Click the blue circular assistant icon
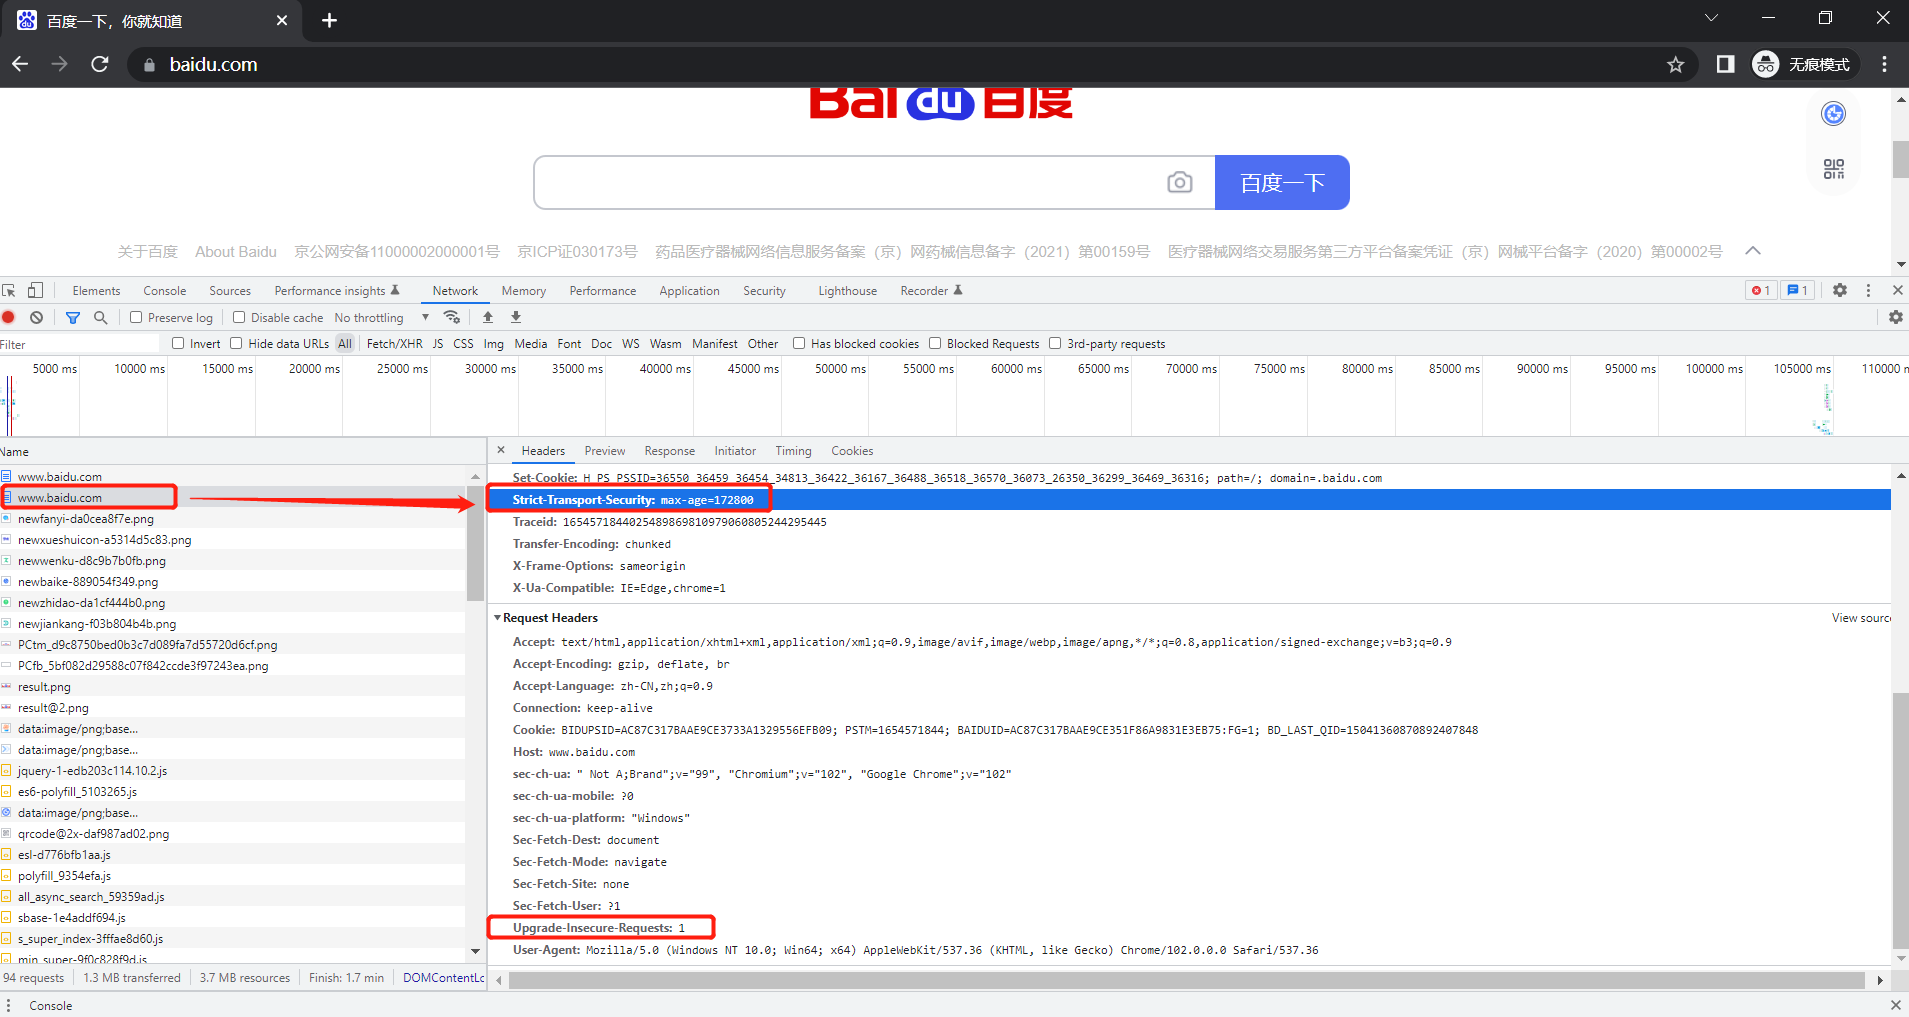 pyautogui.click(x=1834, y=114)
